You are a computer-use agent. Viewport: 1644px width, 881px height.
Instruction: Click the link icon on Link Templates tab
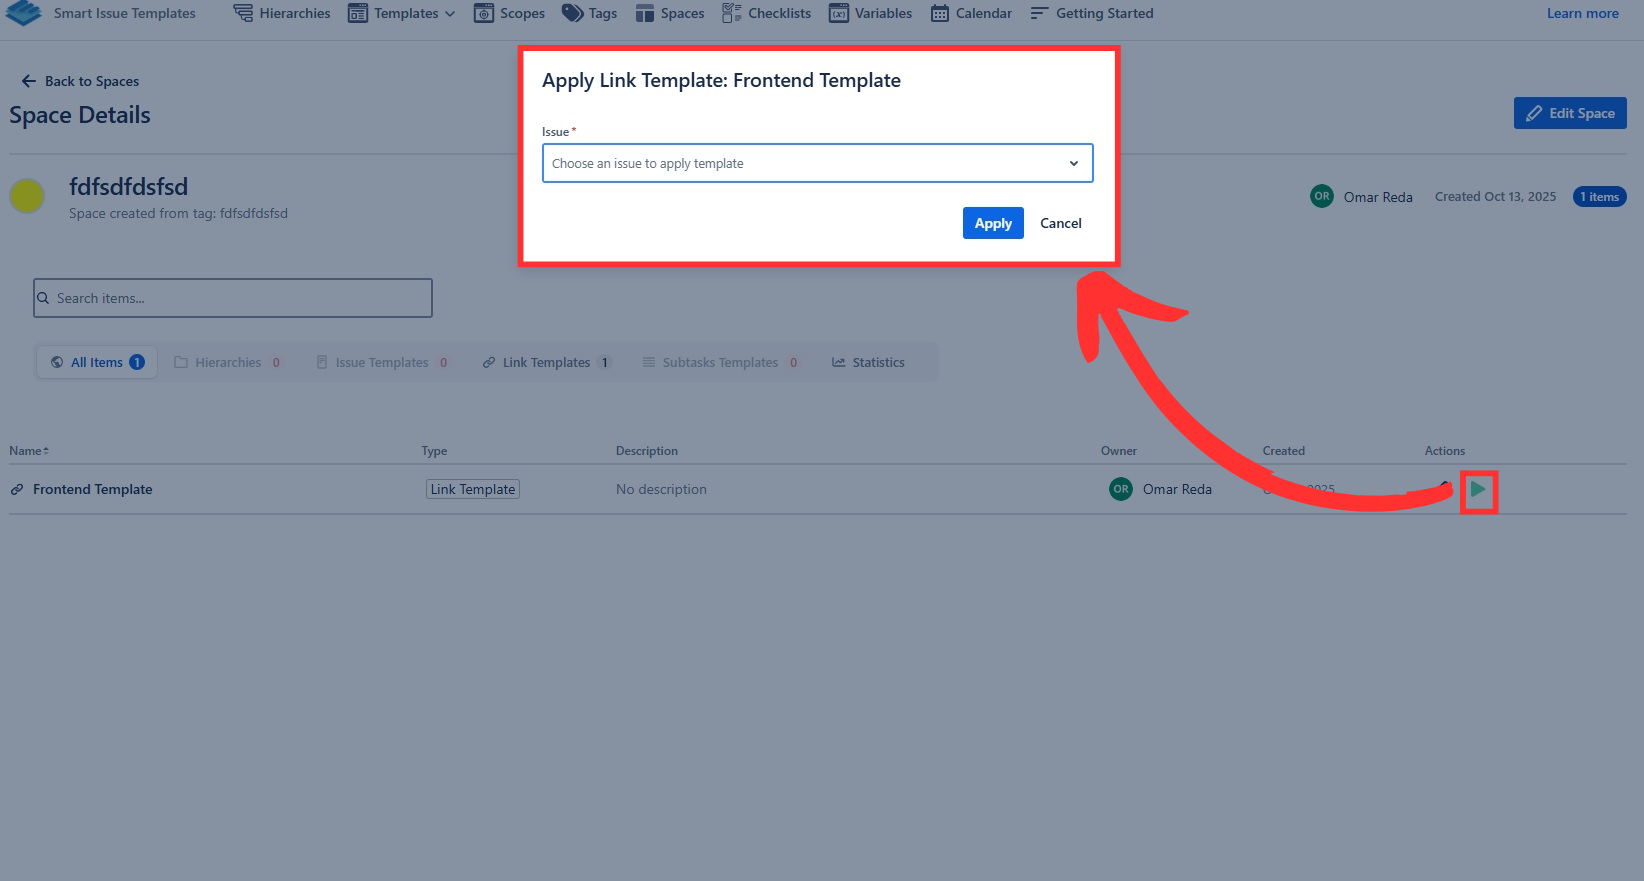[489, 362]
